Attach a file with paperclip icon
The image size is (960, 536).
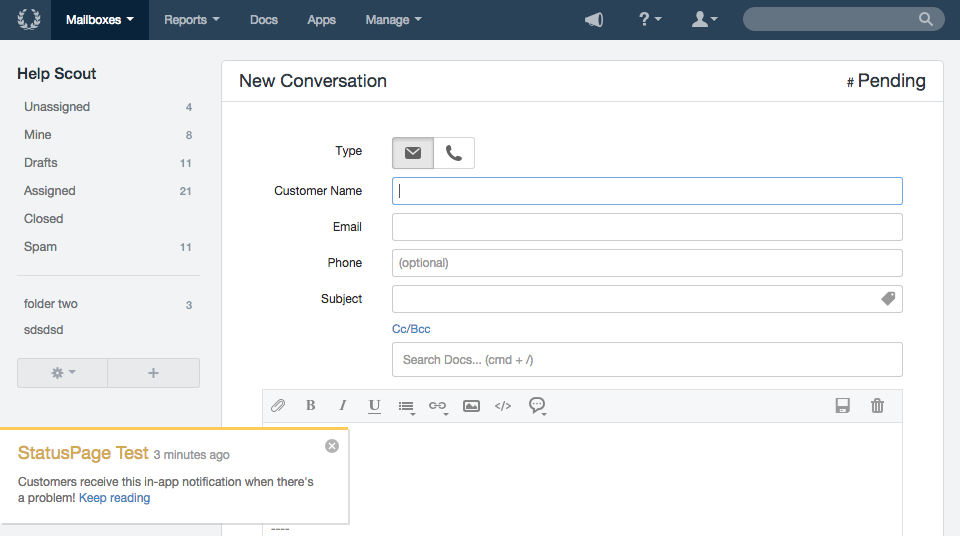pyautogui.click(x=278, y=406)
